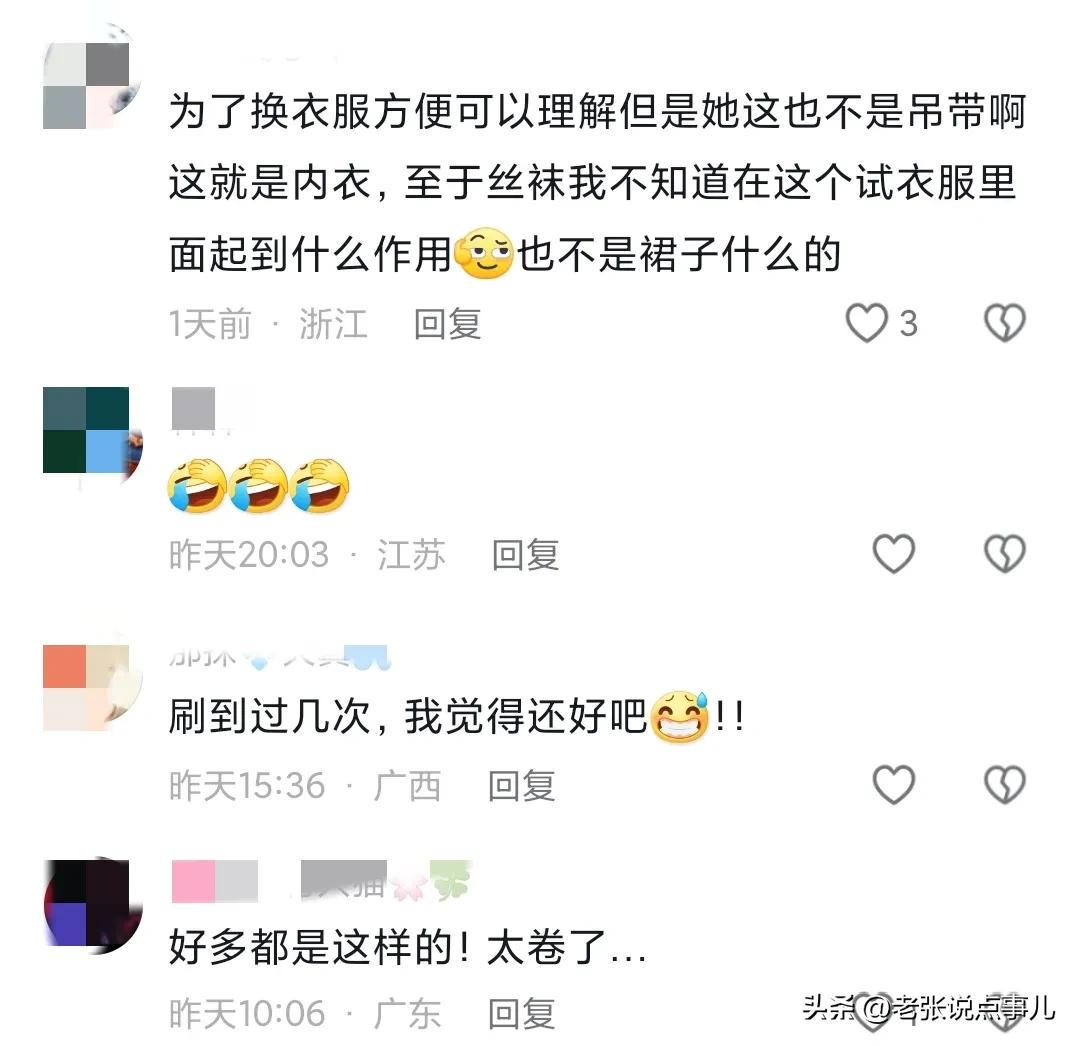1080x1046 pixels.
Task: Dislike the Guangxi comment 刷到过几次
Action: point(1005,784)
